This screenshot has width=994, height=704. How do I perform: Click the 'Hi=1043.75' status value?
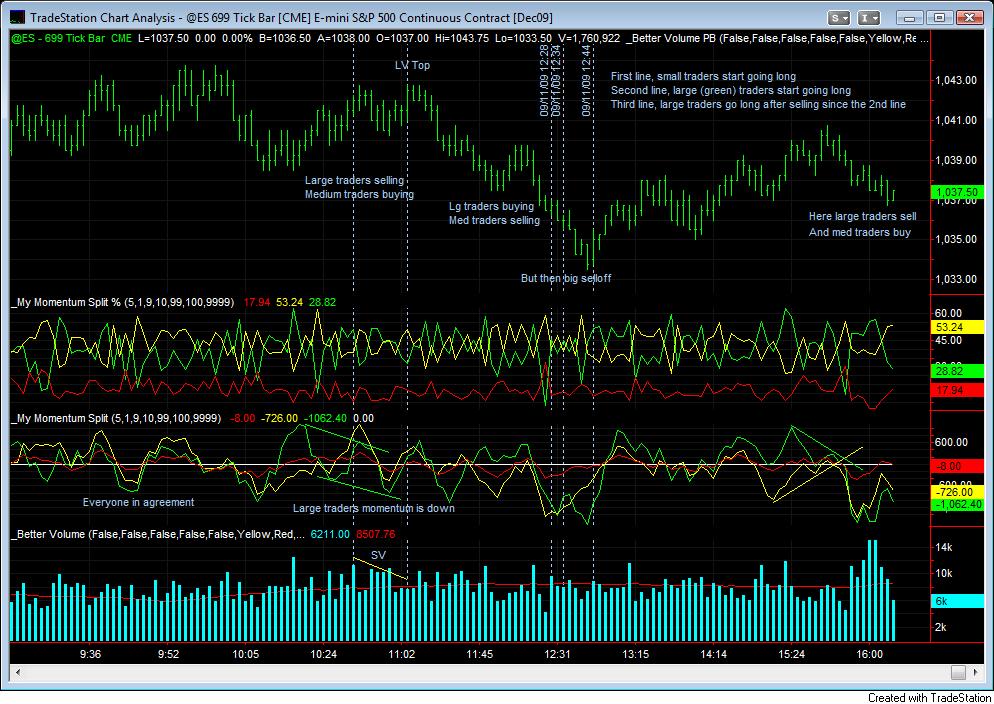tap(462, 38)
